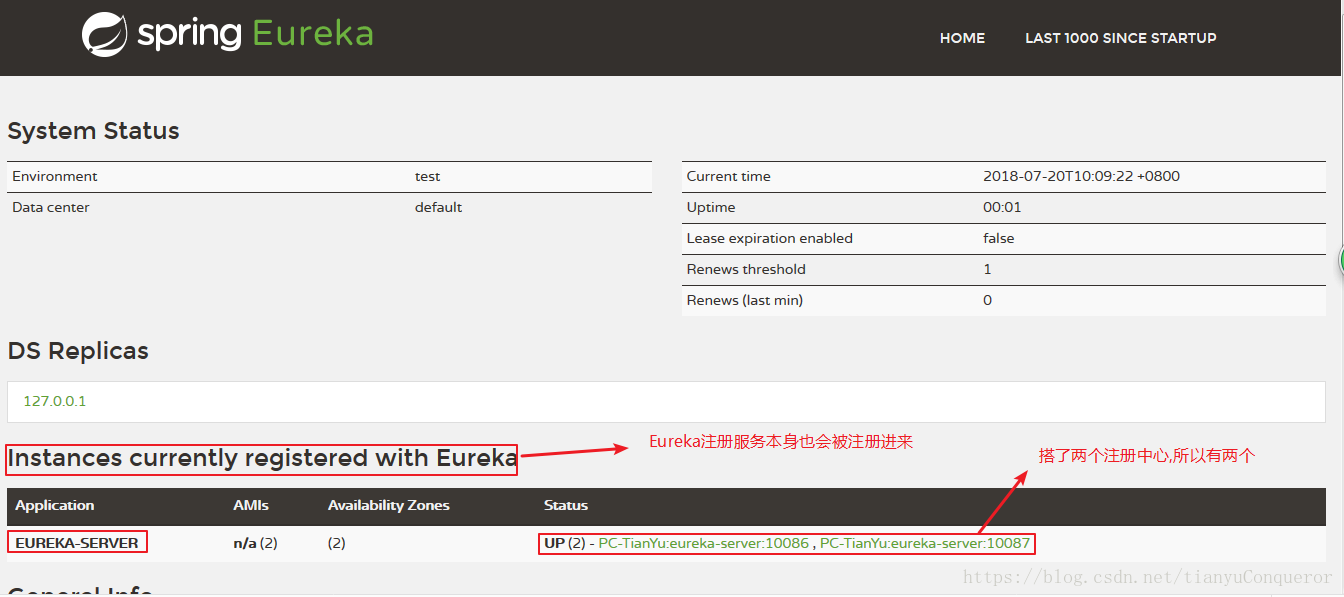The width and height of the screenshot is (1344, 597).
Task: Click the Status column header
Action: (x=566, y=506)
